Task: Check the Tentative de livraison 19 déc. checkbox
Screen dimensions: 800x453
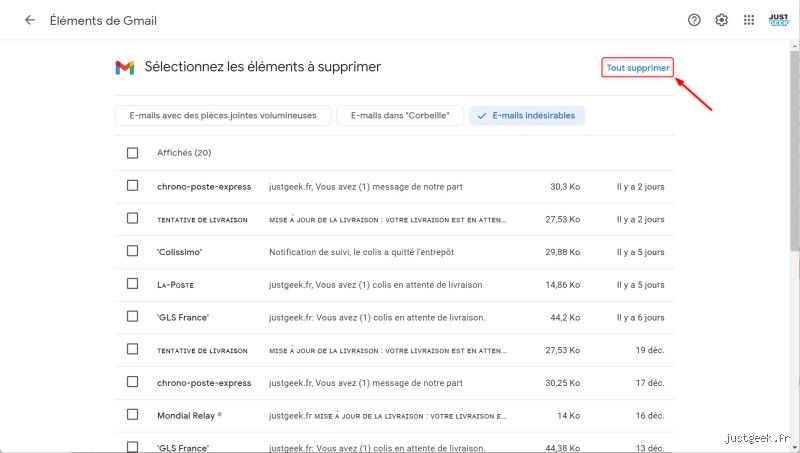Action: (132, 348)
